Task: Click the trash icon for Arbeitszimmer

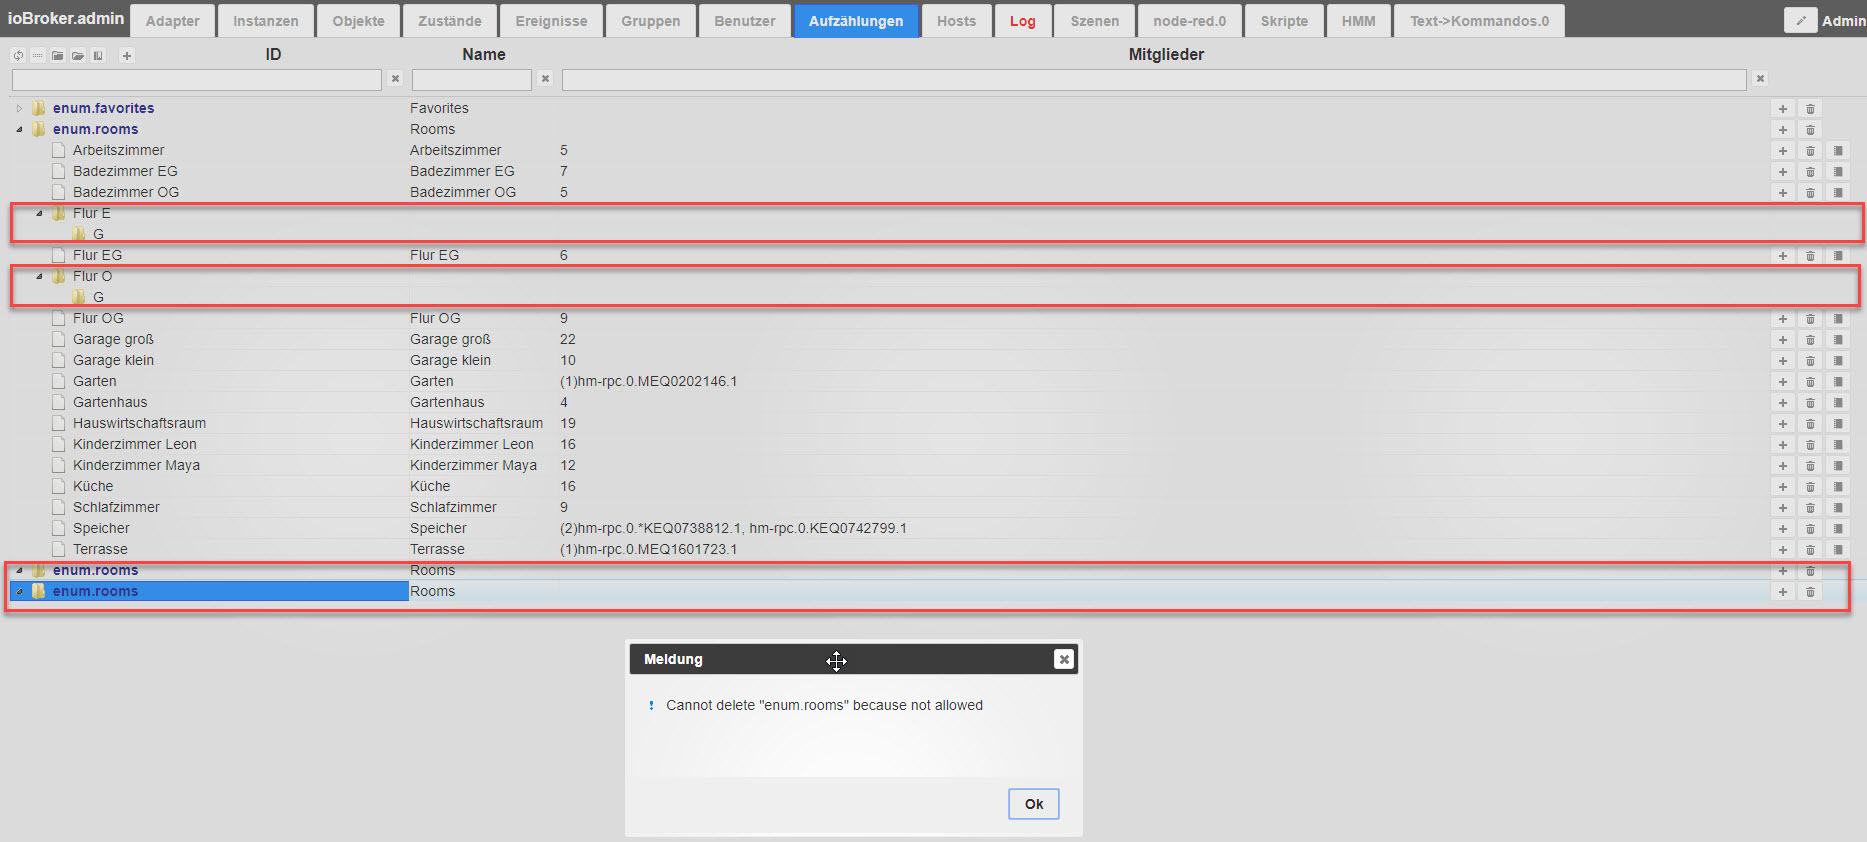Action: [x=1810, y=151]
